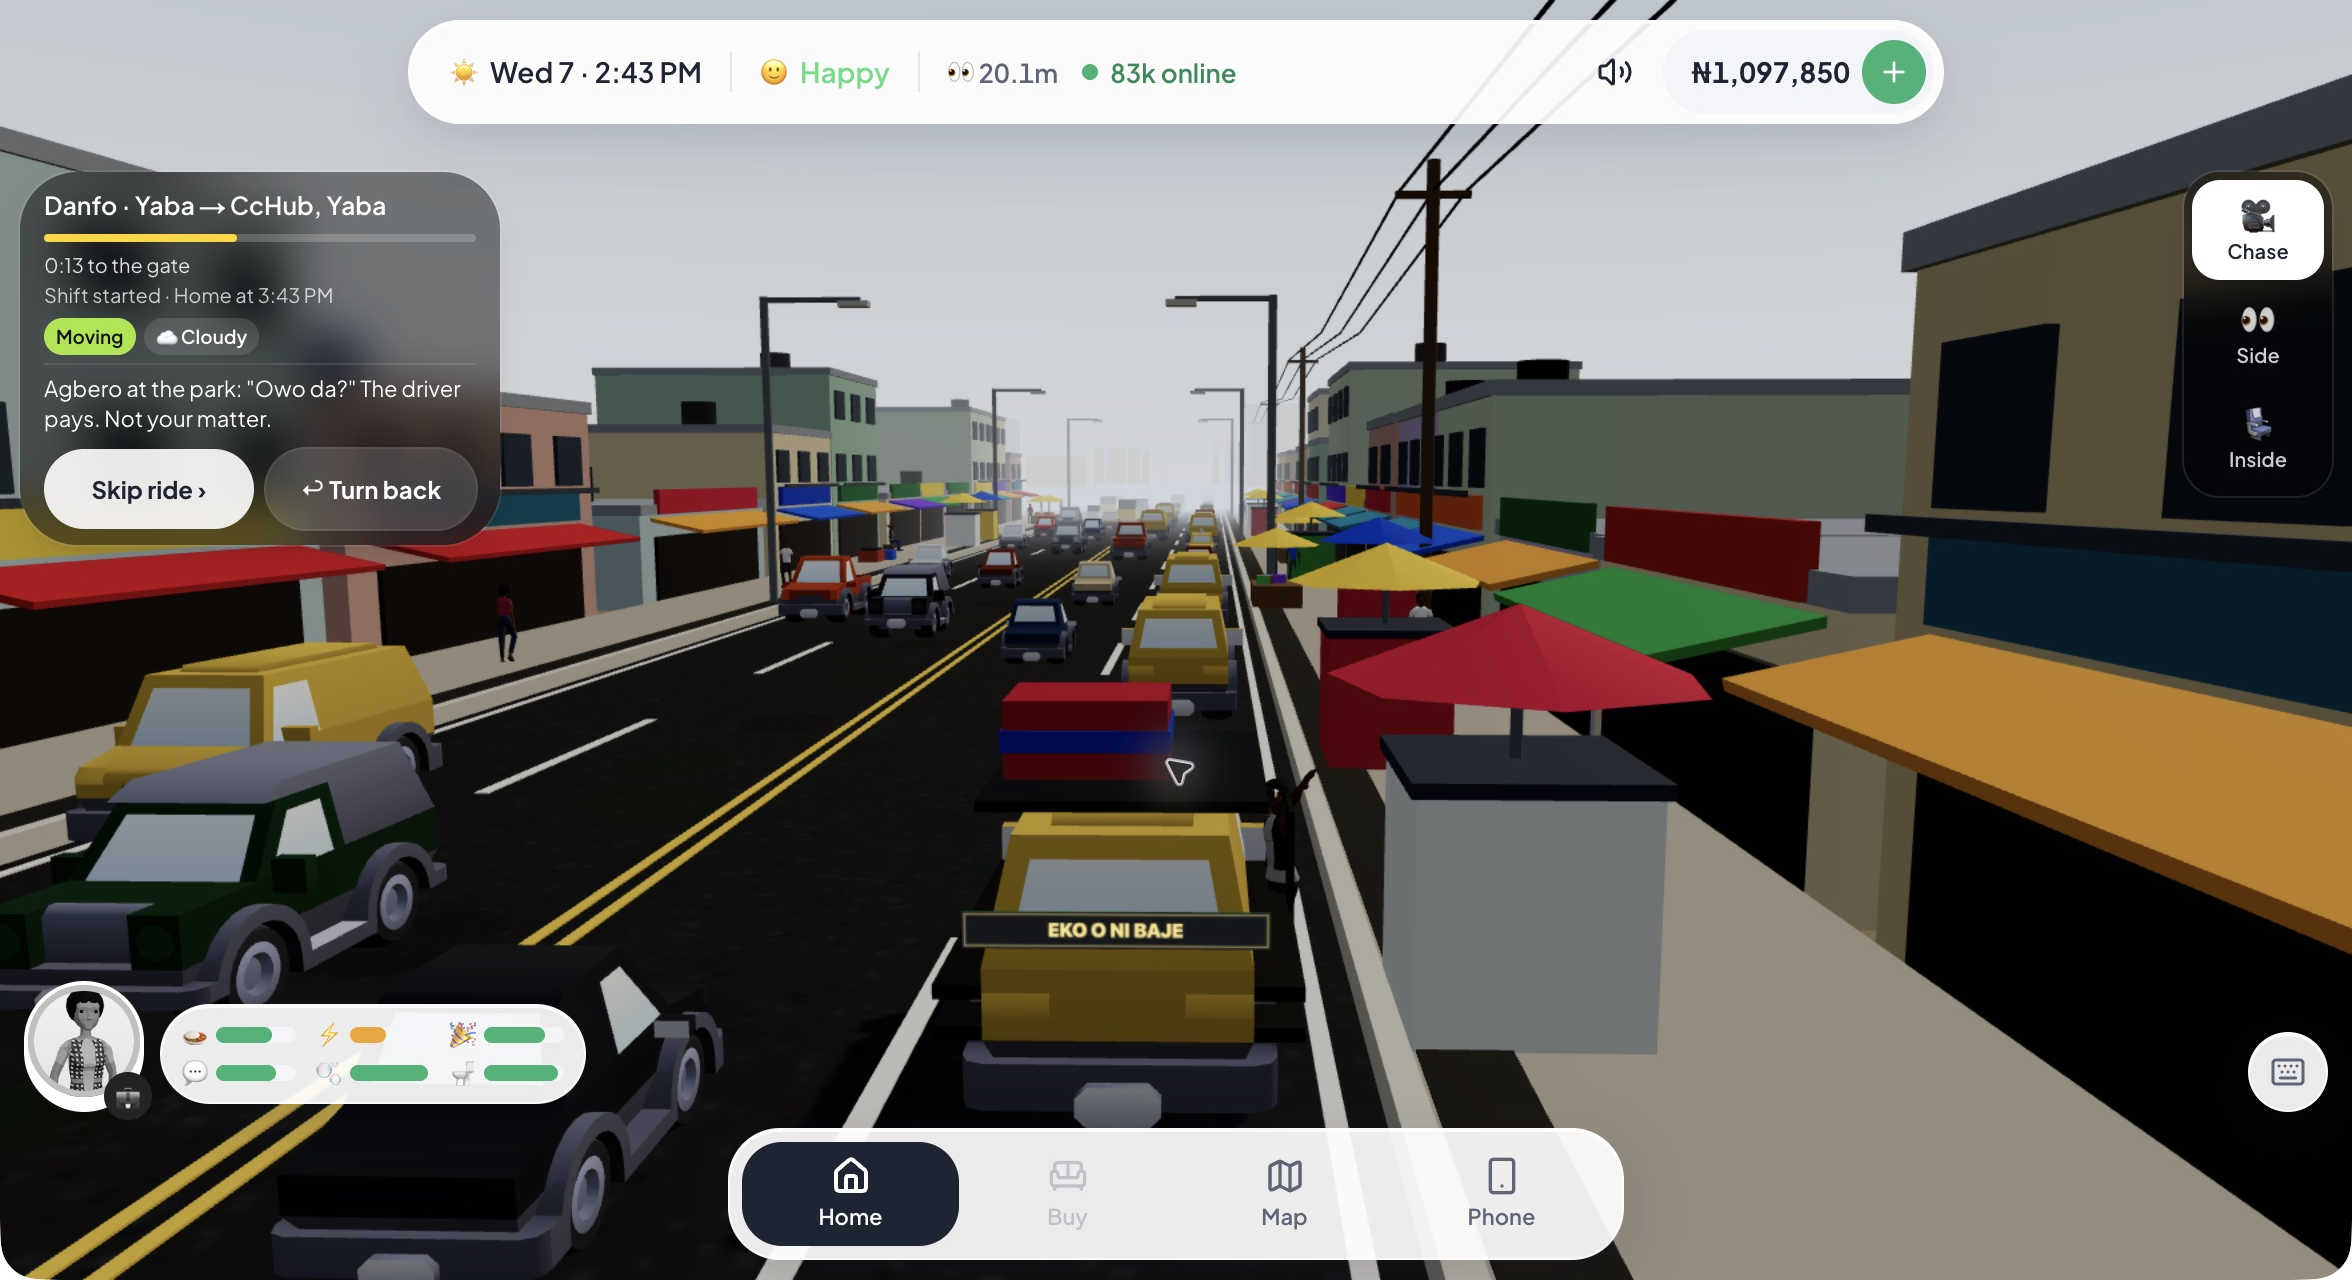Open the Home tab
This screenshot has width=2352, height=1280.
tap(850, 1194)
